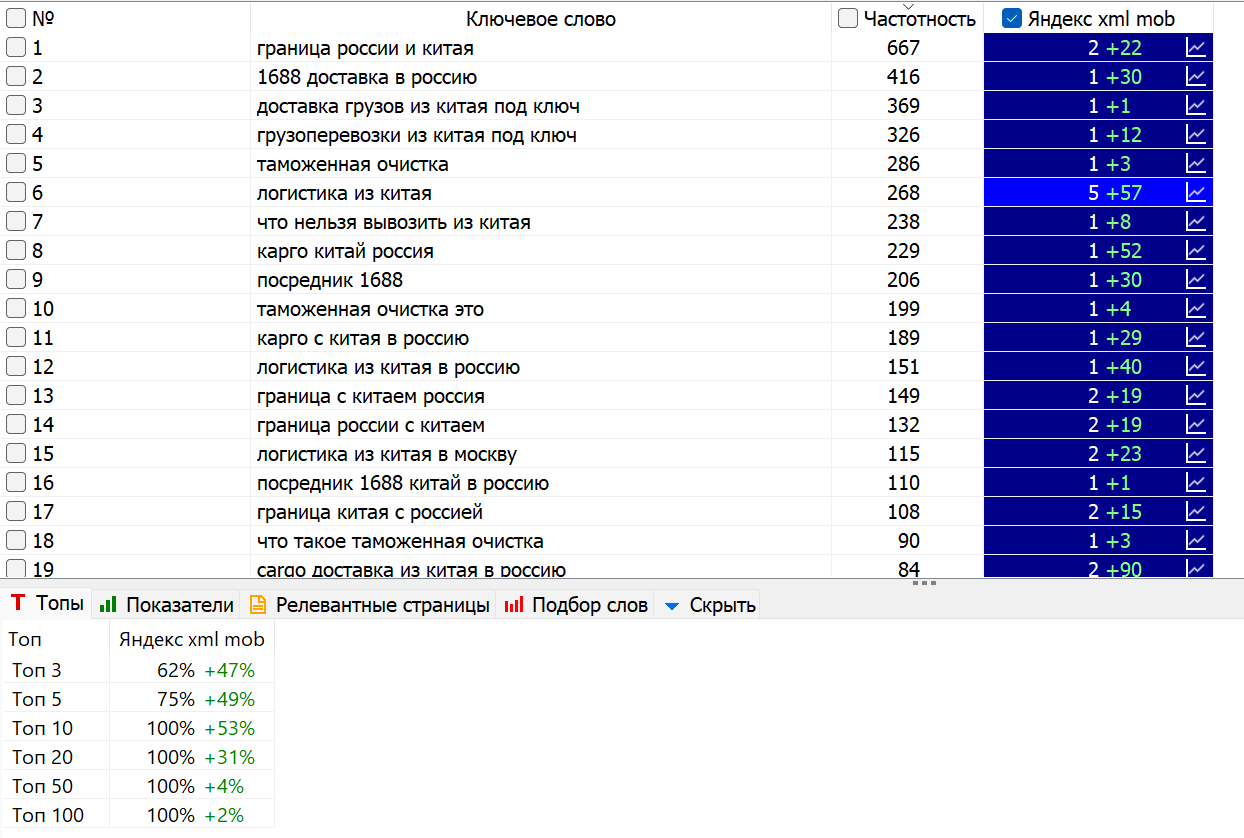Switch to the 'Показатели' tab

(166, 605)
